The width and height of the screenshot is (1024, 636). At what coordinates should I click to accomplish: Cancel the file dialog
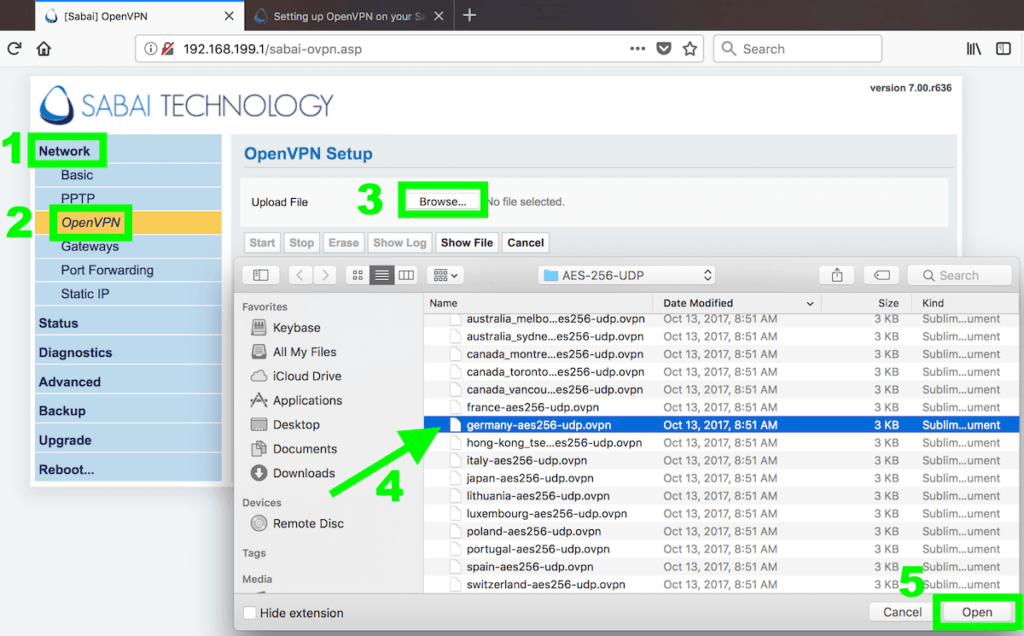[x=902, y=612]
